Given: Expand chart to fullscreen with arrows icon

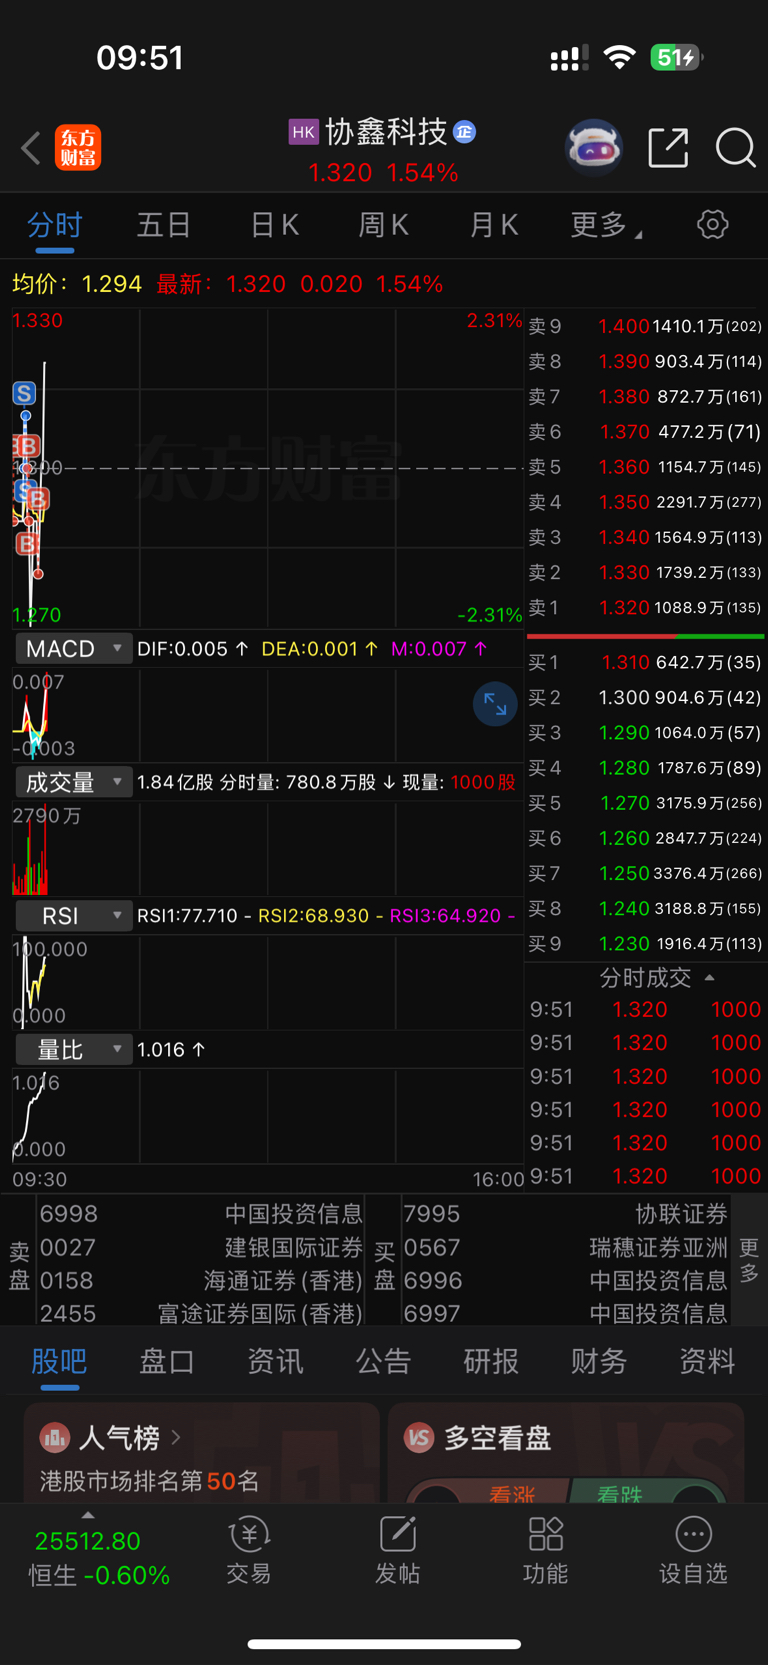Looking at the screenshot, I should 495,704.
